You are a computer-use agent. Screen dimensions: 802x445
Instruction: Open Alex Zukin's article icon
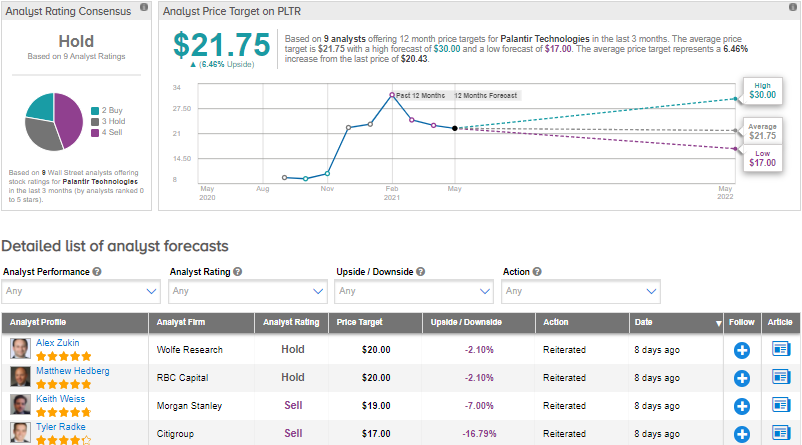[x=781, y=350]
